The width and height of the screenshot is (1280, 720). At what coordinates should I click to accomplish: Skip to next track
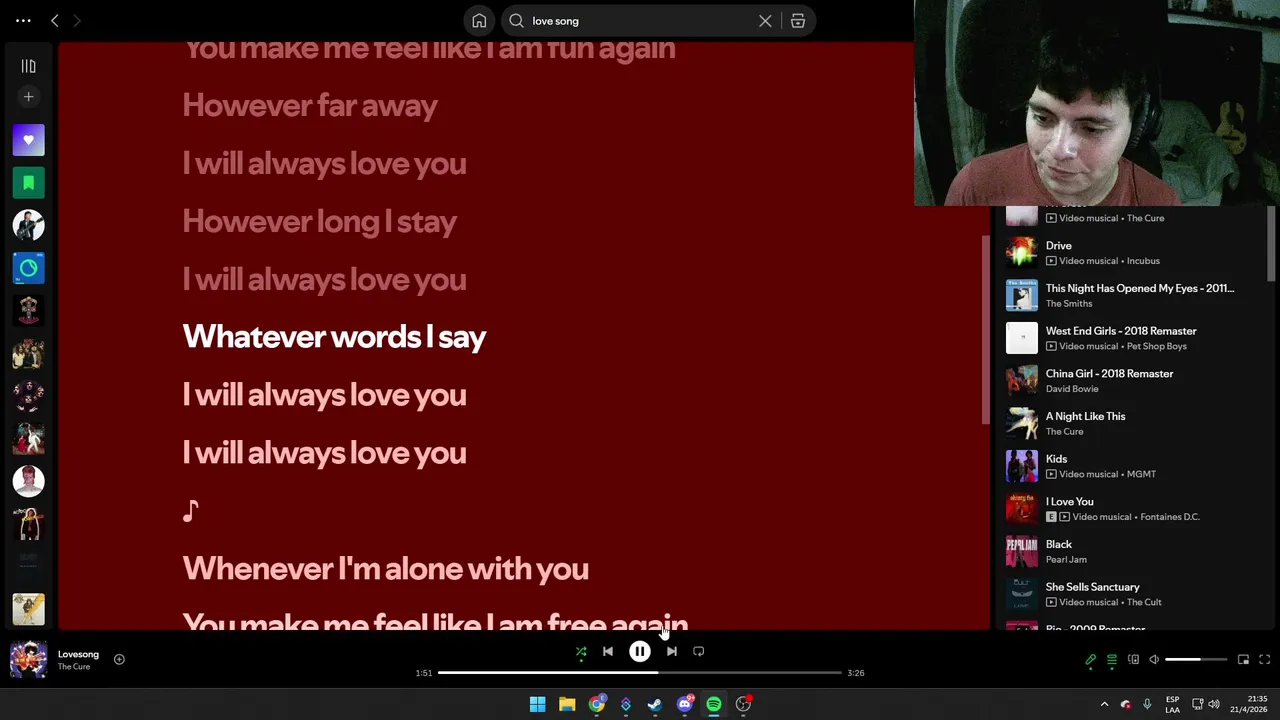point(672,652)
